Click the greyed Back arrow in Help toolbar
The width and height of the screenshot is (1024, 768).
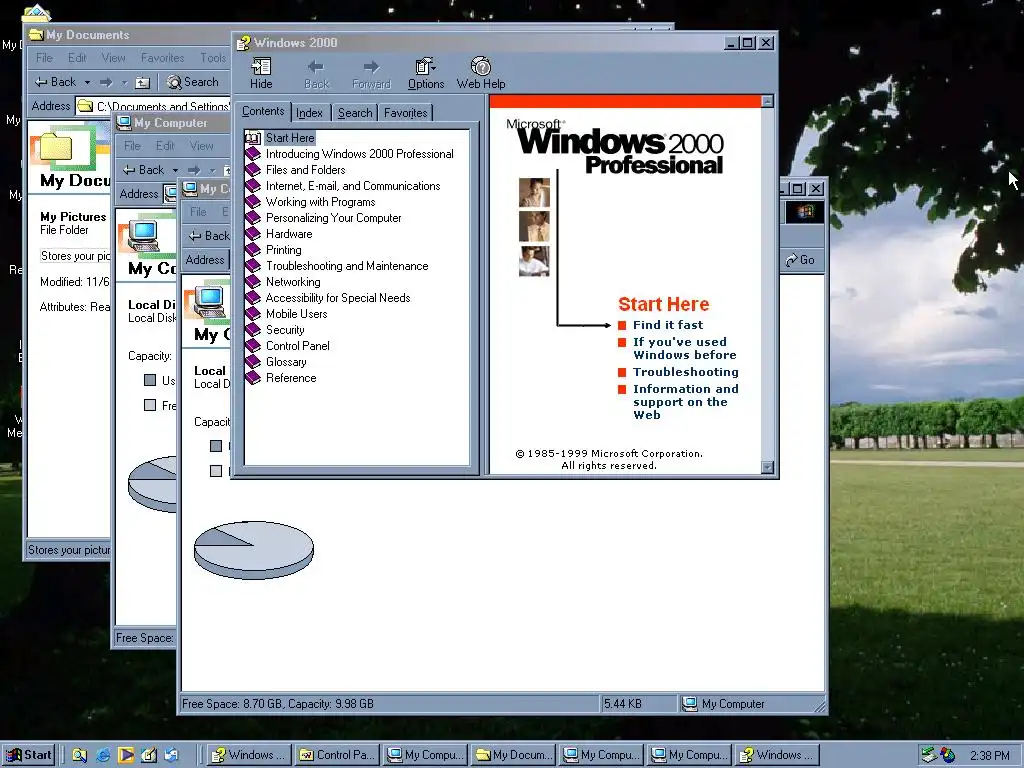pyautogui.click(x=316, y=67)
